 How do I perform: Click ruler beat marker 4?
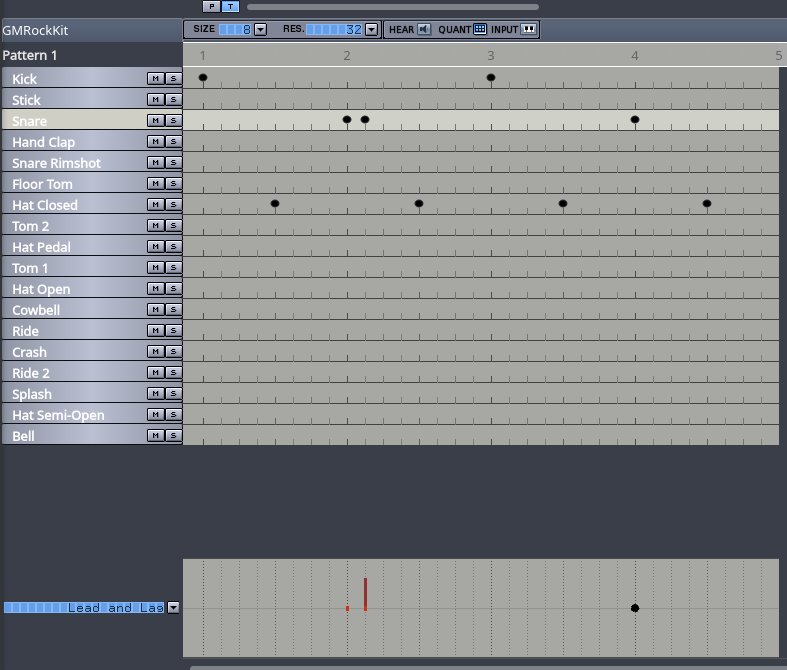pyautogui.click(x=635, y=56)
